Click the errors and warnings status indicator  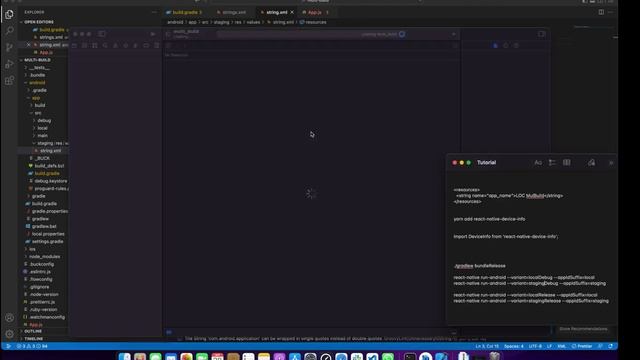(32, 346)
